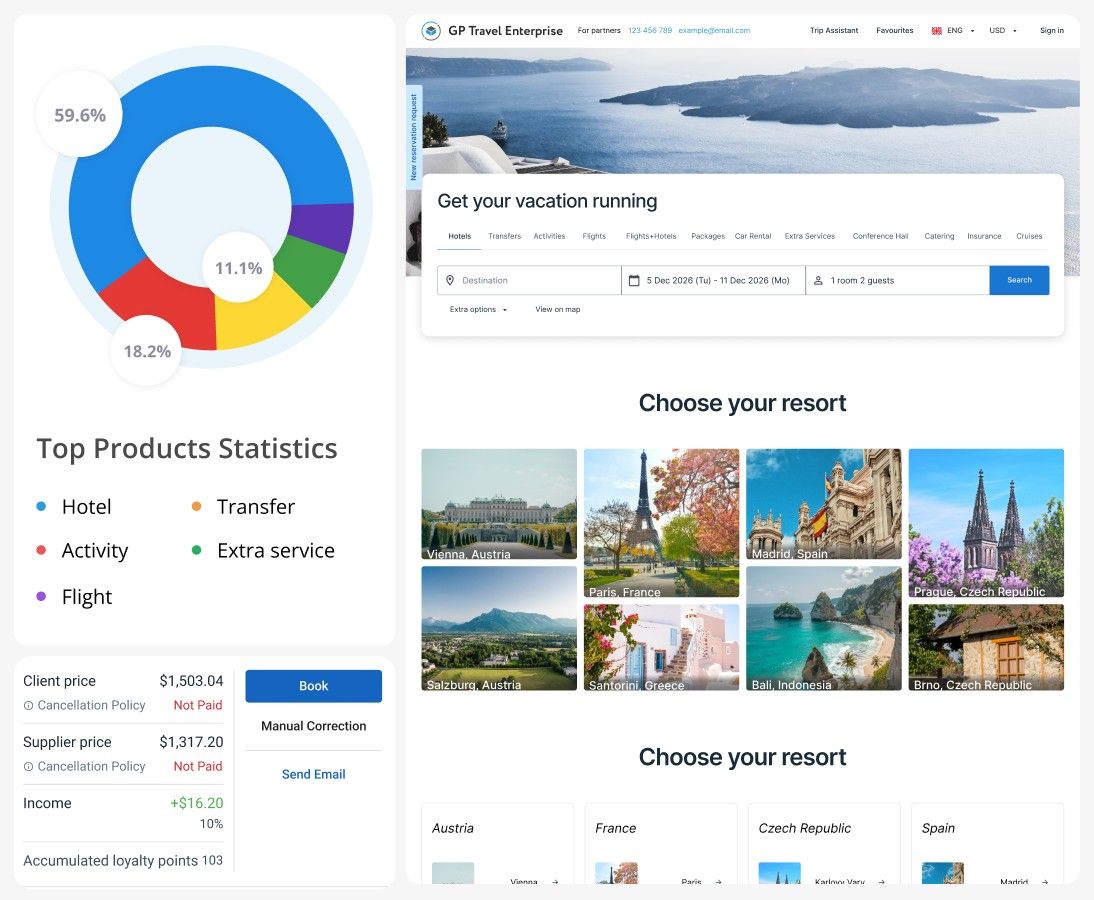
Task: Click the guests person icon
Action: tap(818, 280)
